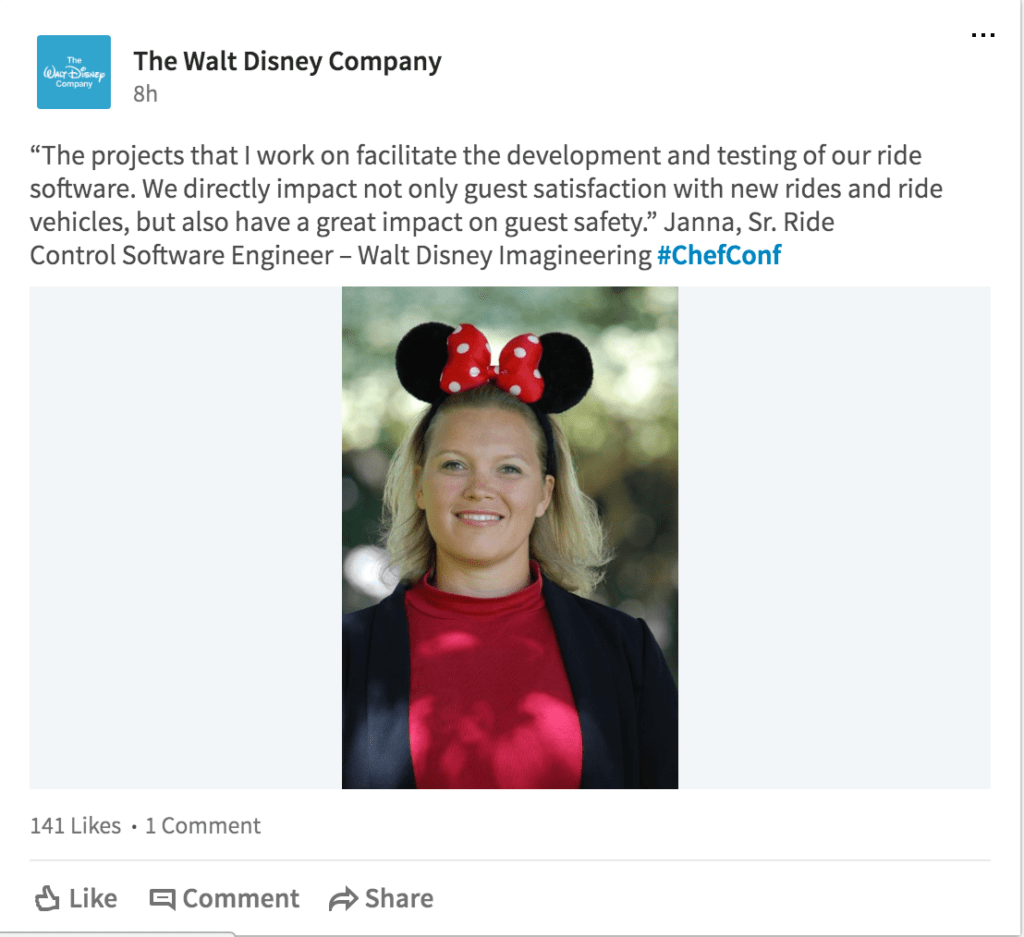Image resolution: width=1024 pixels, height=937 pixels.
Task: View the 141 Likes list
Action: tap(76, 826)
